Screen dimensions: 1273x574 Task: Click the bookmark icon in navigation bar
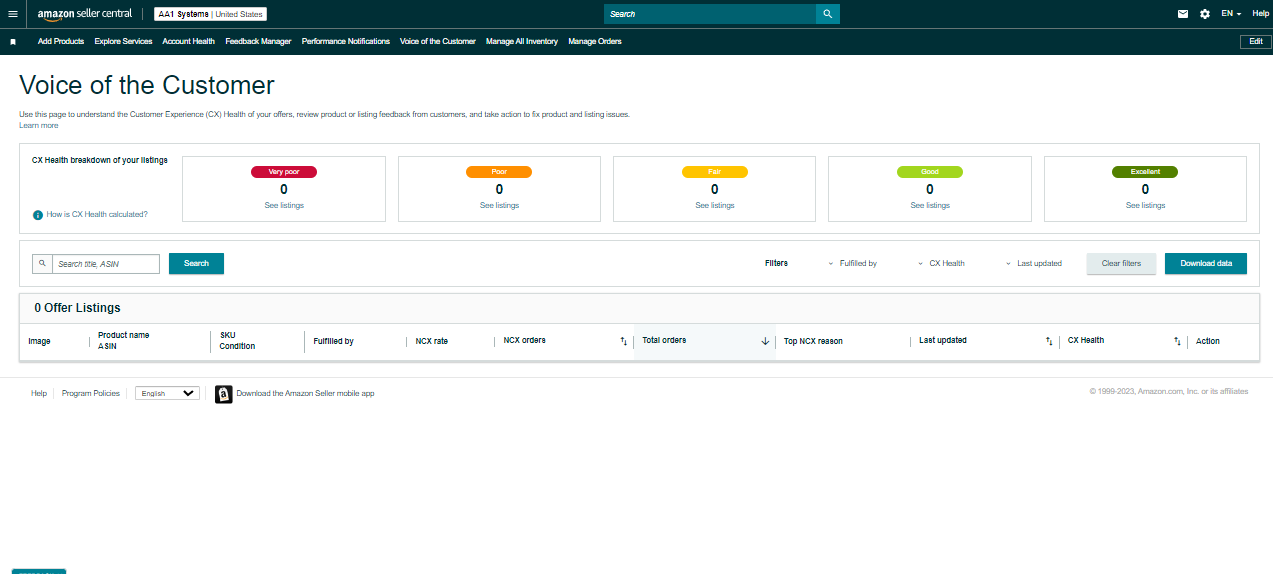click(x=13, y=42)
